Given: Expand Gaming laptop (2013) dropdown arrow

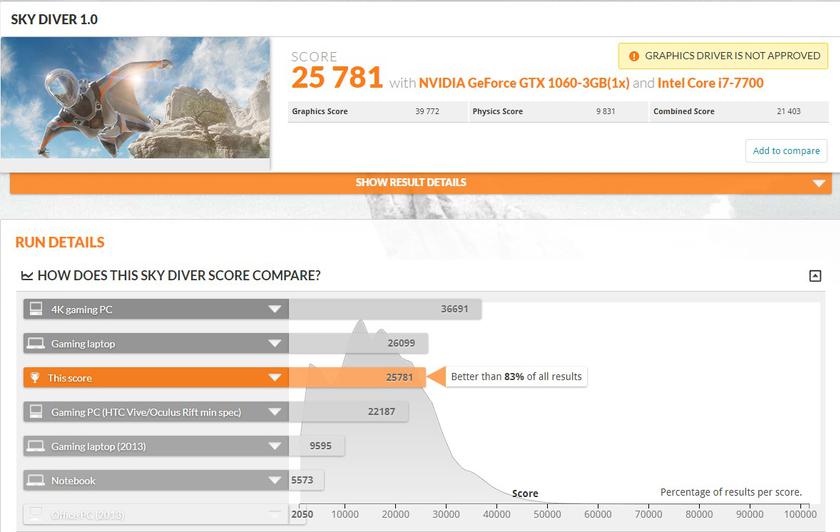Looking at the screenshot, I should 274,446.
